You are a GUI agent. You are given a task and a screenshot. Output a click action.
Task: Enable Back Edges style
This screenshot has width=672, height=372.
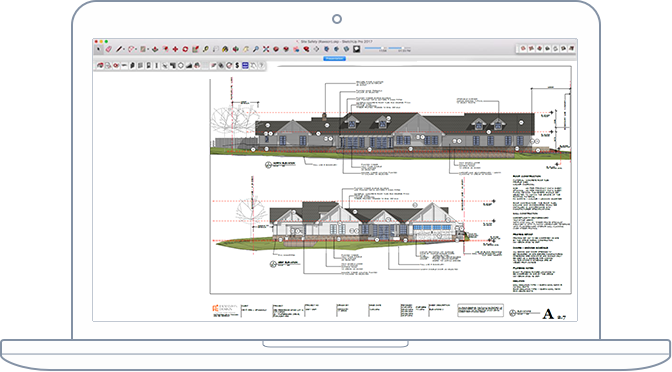531,48
